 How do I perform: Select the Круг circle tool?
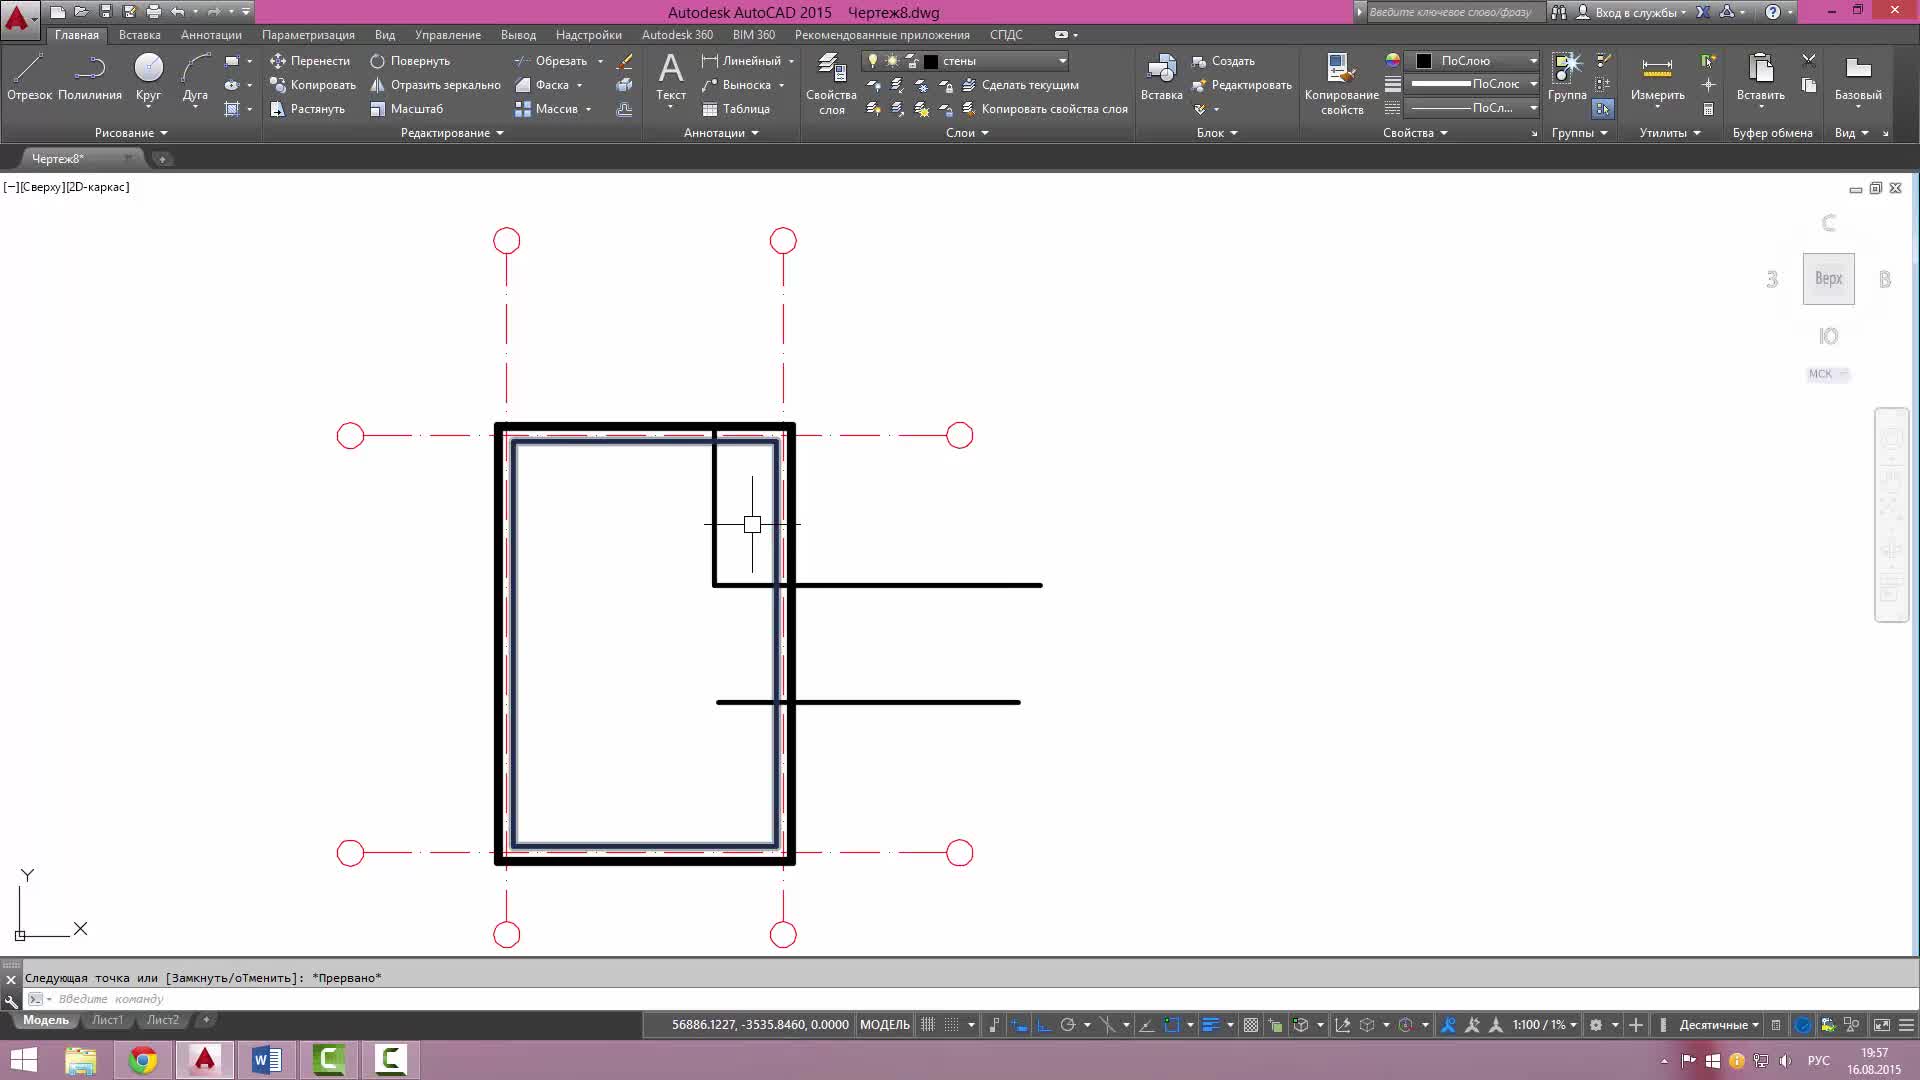point(148,78)
